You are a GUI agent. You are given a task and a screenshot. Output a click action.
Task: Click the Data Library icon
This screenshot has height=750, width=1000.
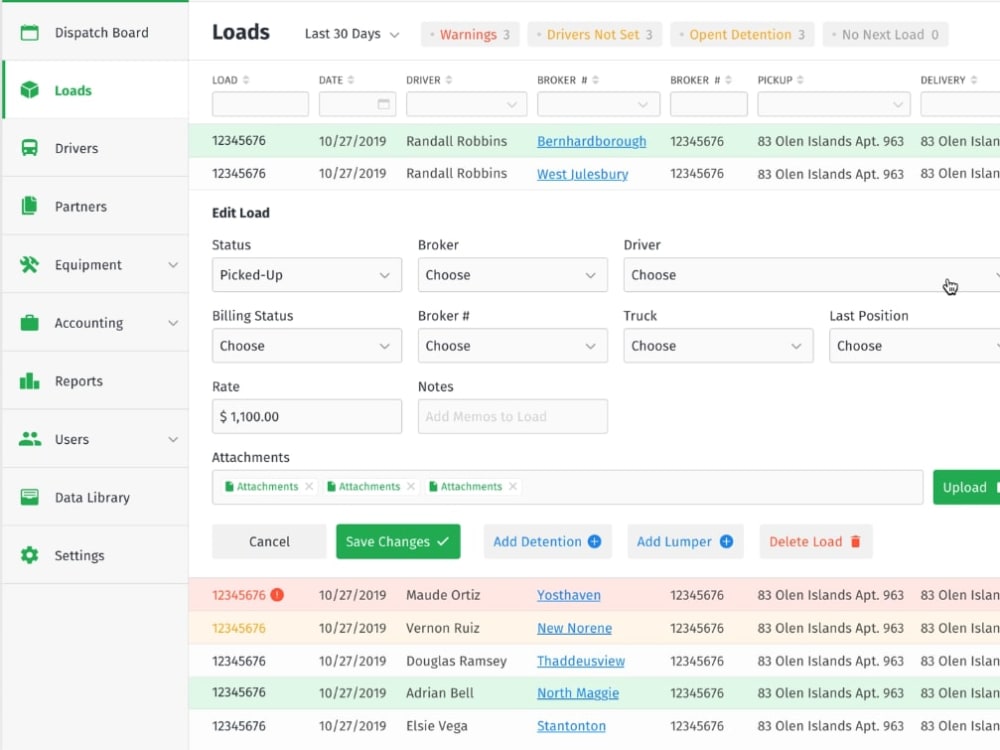point(29,497)
